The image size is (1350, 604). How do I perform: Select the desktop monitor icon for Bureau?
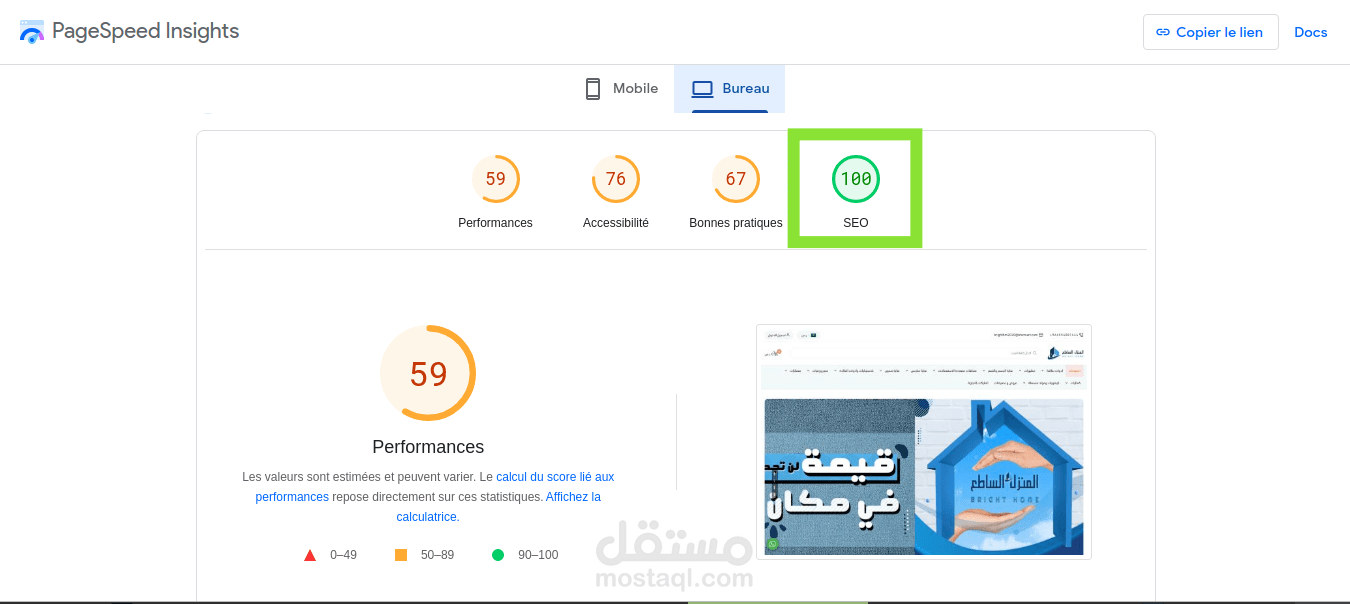703,89
